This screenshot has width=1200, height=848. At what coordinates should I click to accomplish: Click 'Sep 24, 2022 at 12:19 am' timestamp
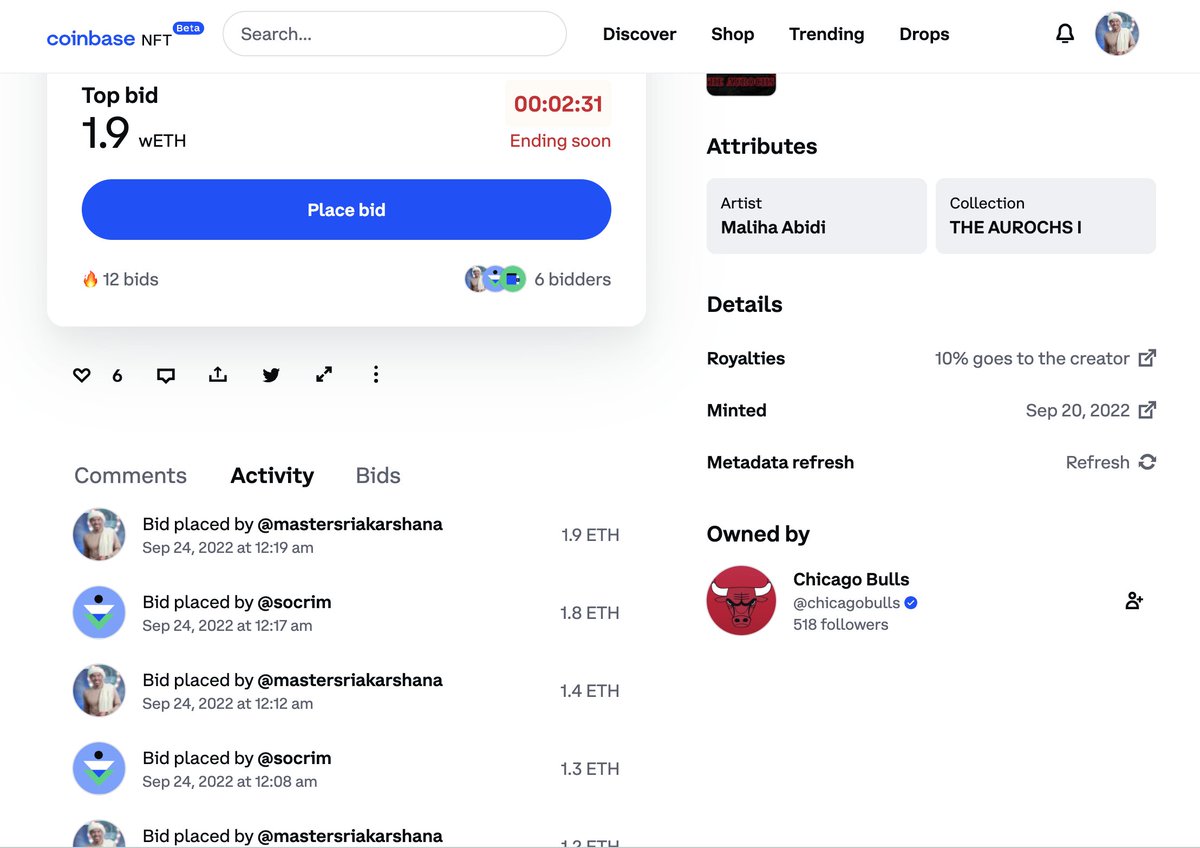[x=228, y=547]
